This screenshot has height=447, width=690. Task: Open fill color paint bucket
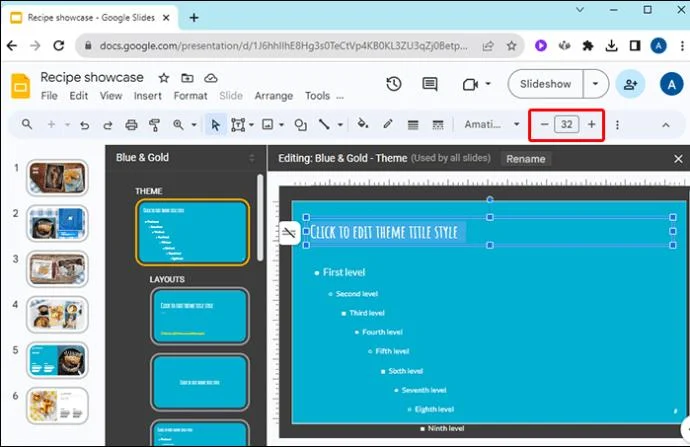tap(363, 124)
